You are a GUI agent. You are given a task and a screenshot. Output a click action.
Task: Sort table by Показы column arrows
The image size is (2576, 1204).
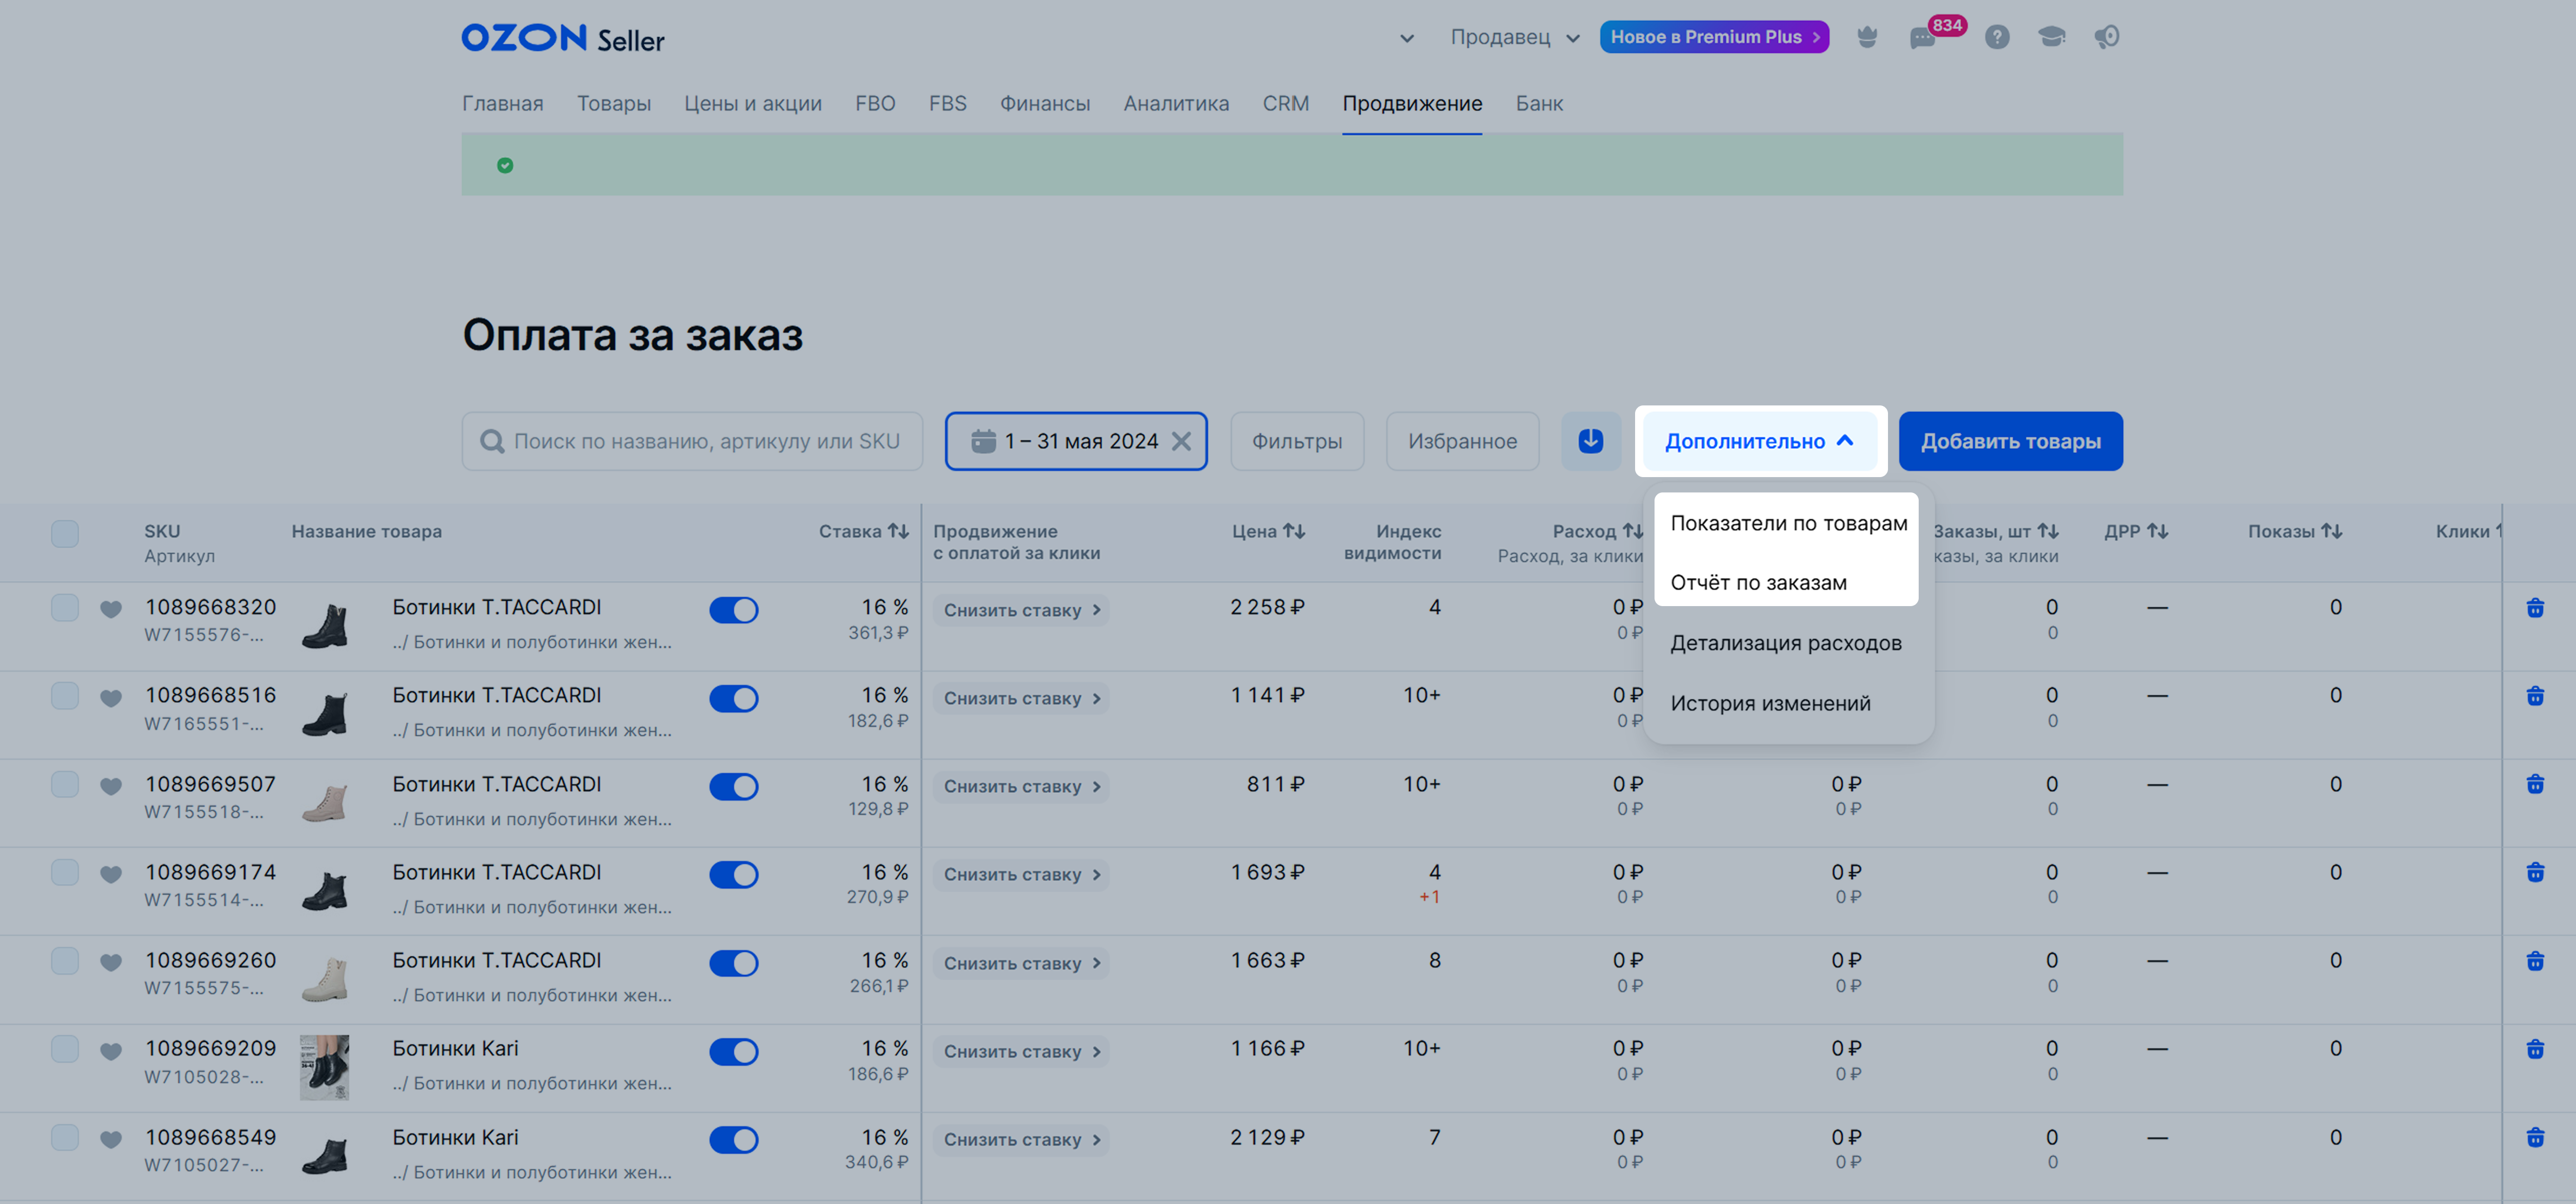[x=2331, y=531]
